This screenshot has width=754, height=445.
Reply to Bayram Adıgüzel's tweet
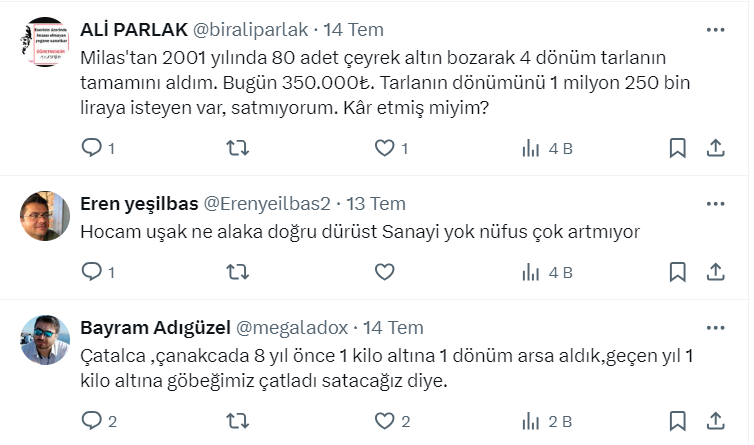pyautogui.click(x=92, y=421)
